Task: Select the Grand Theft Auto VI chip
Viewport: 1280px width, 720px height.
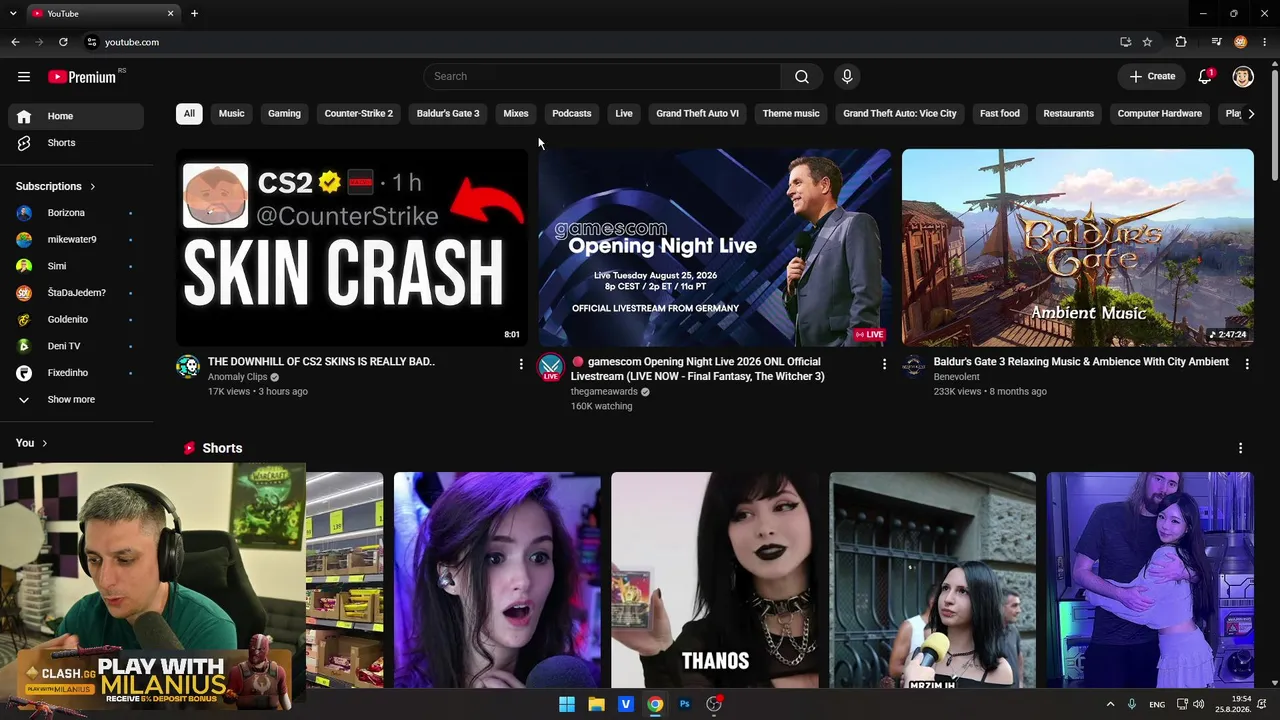Action: coord(698,113)
